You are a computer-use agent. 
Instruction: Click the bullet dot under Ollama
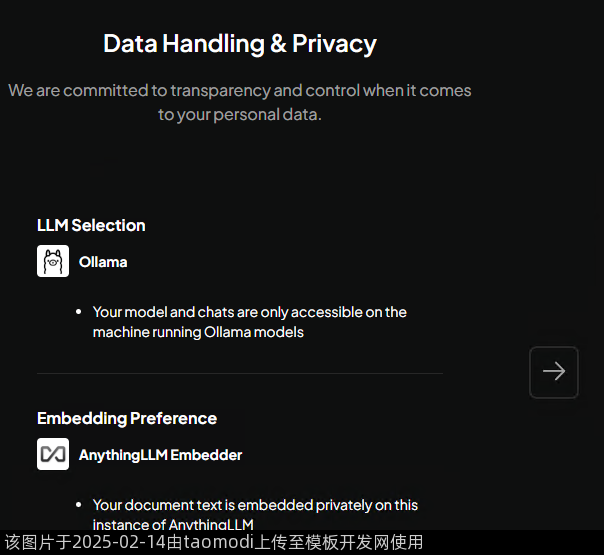[x=79, y=312]
